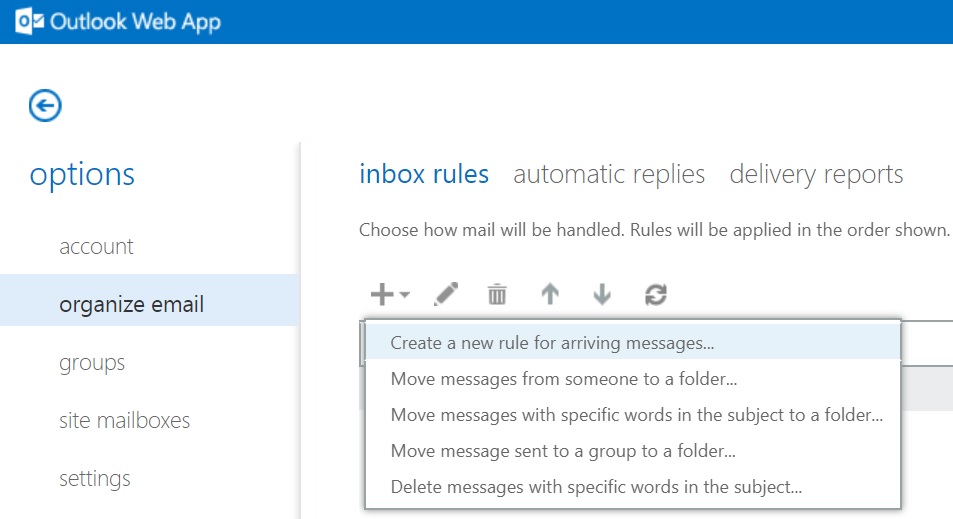Image resolution: width=953 pixels, height=519 pixels.
Task: Click the back arrow icon
Action: [x=46, y=105]
